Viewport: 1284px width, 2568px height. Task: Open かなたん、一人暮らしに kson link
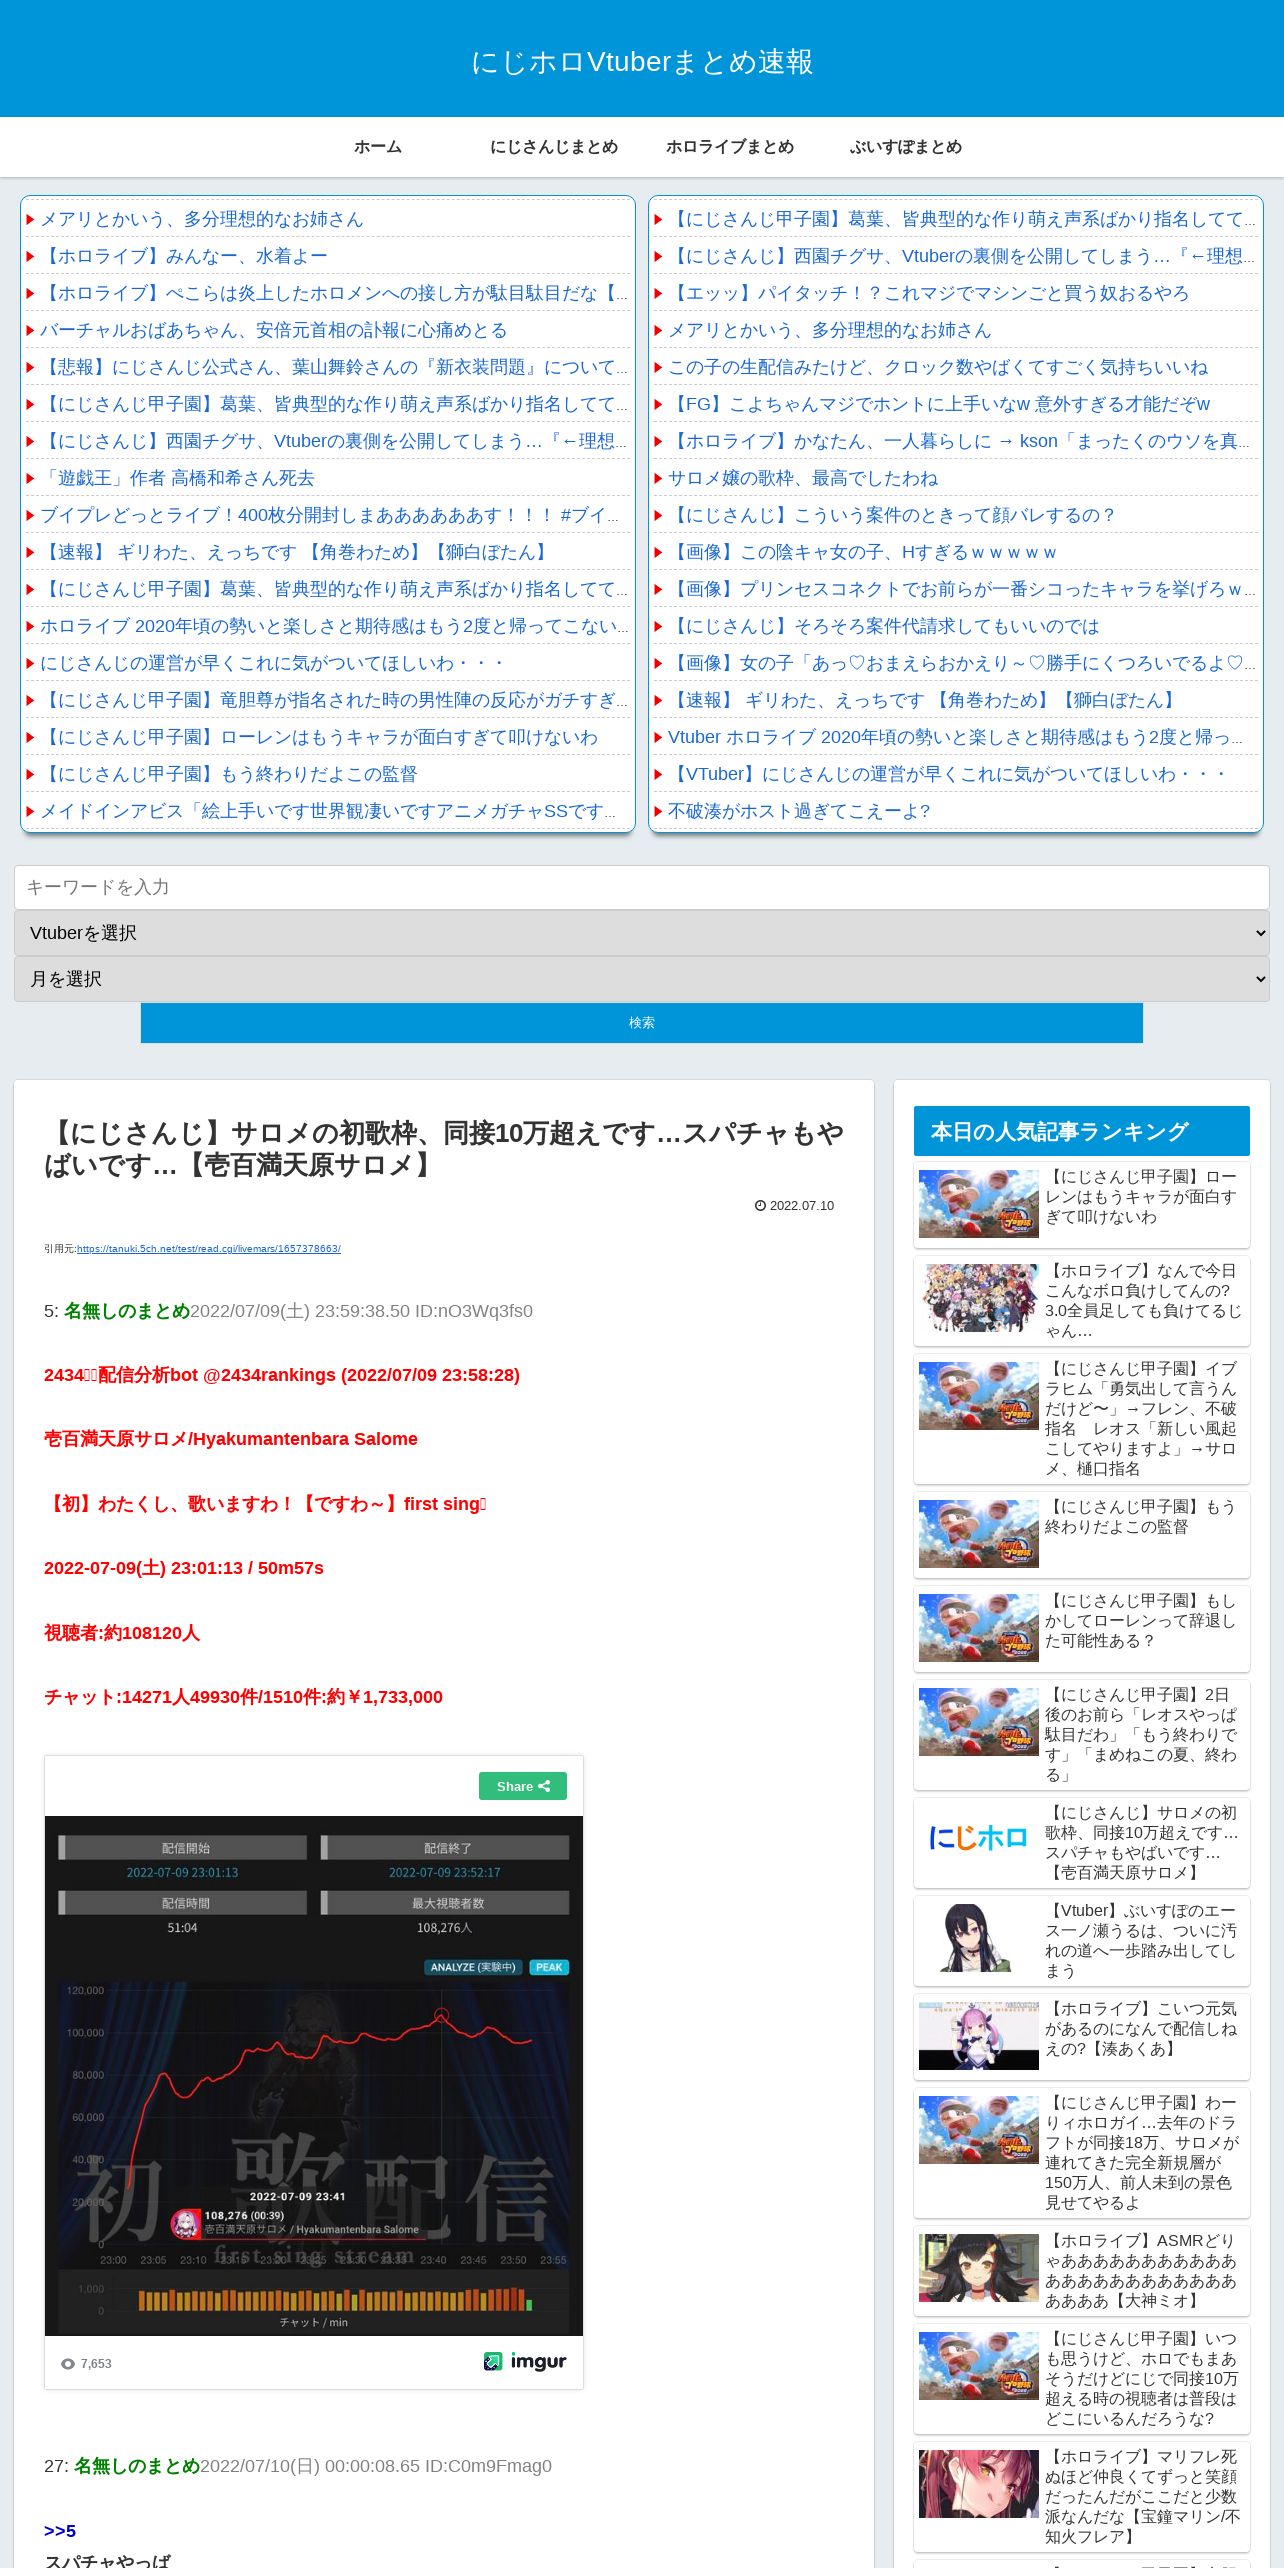[961, 441]
